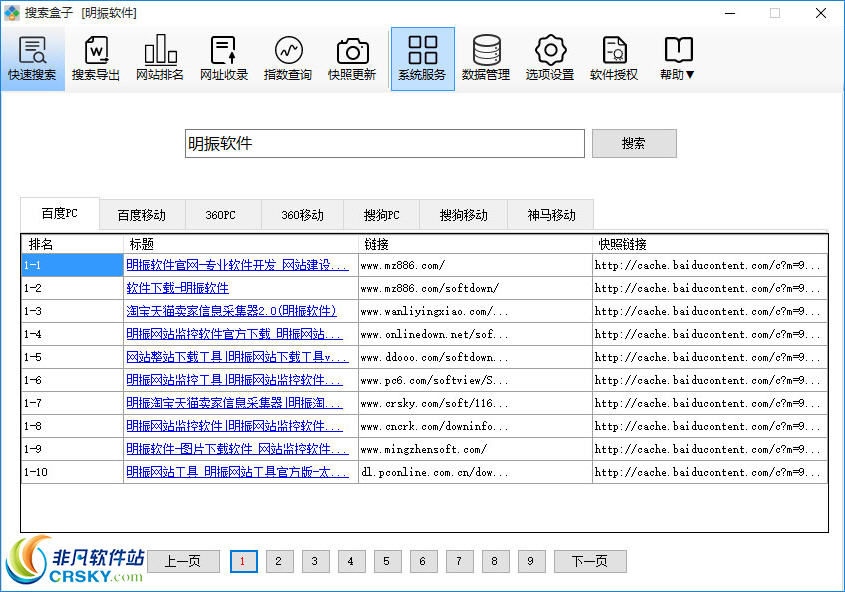Click URL cell dl.pconline.com.cn/dow...
The image size is (845, 592).
[475, 472]
